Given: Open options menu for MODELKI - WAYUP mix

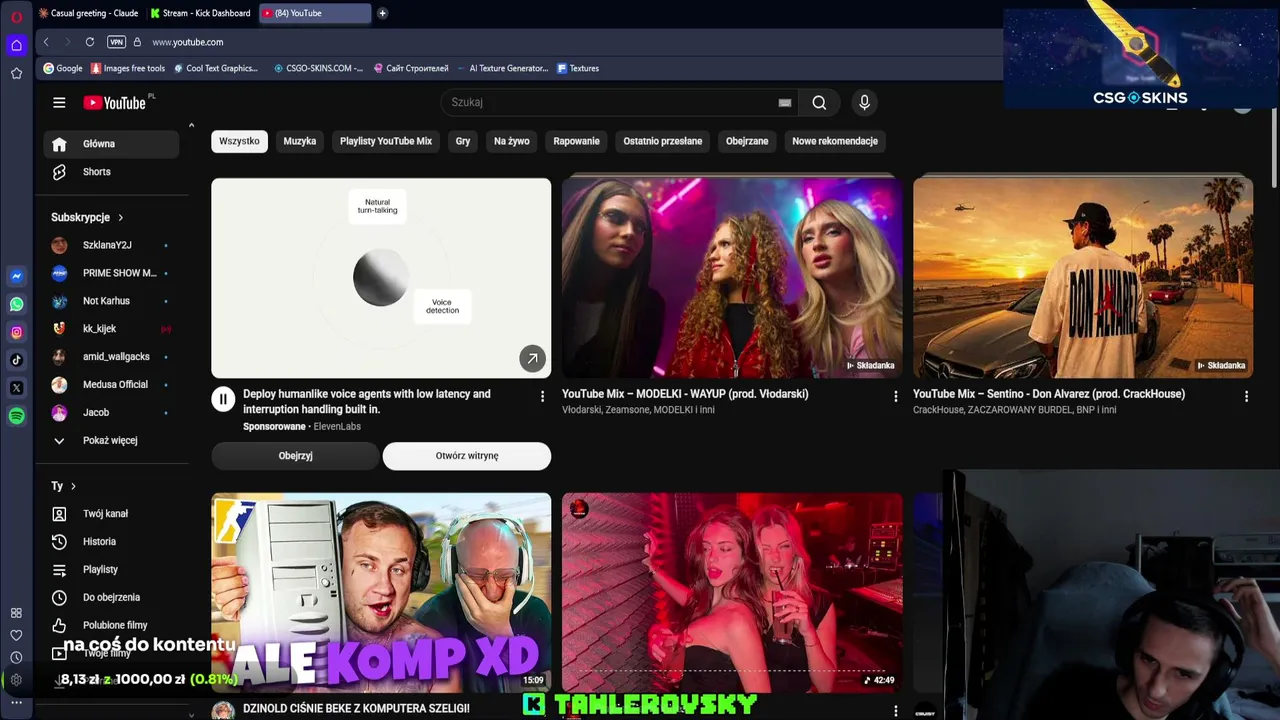Looking at the screenshot, I should pyautogui.click(x=895, y=397).
